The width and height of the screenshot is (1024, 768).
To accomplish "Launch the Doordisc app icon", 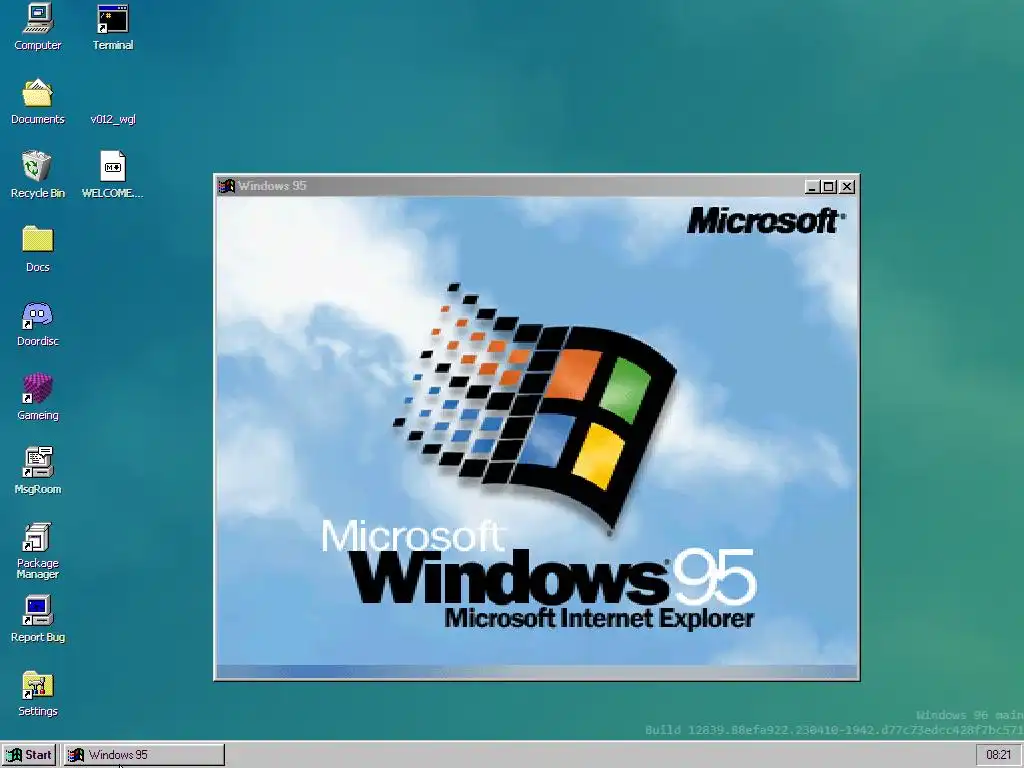I will [x=38, y=323].
